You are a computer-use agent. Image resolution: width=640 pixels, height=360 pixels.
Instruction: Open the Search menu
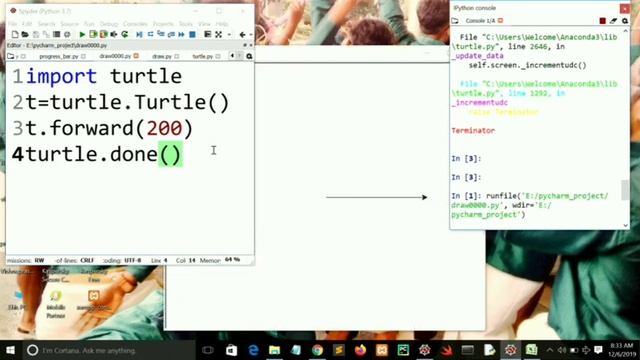coord(46,24)
